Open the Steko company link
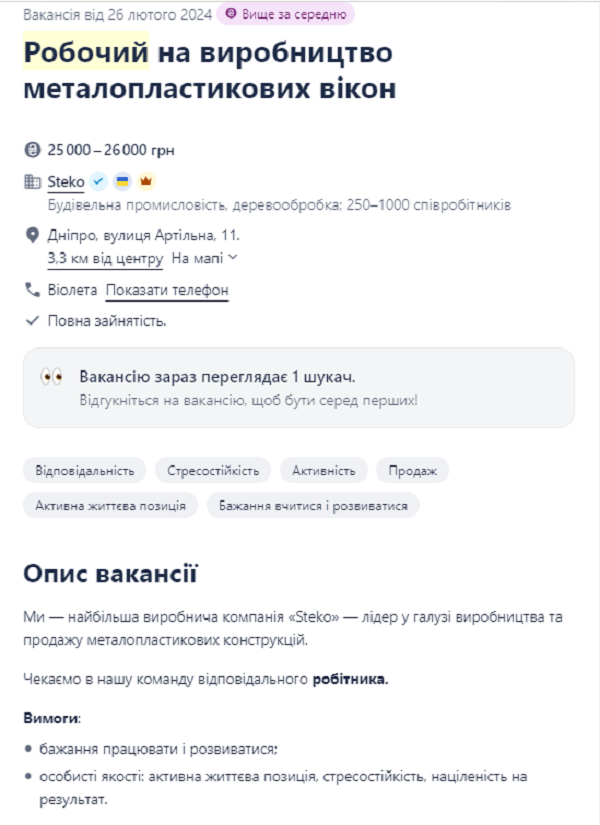The height and width of the screenshot is (825, 600). 66,182
